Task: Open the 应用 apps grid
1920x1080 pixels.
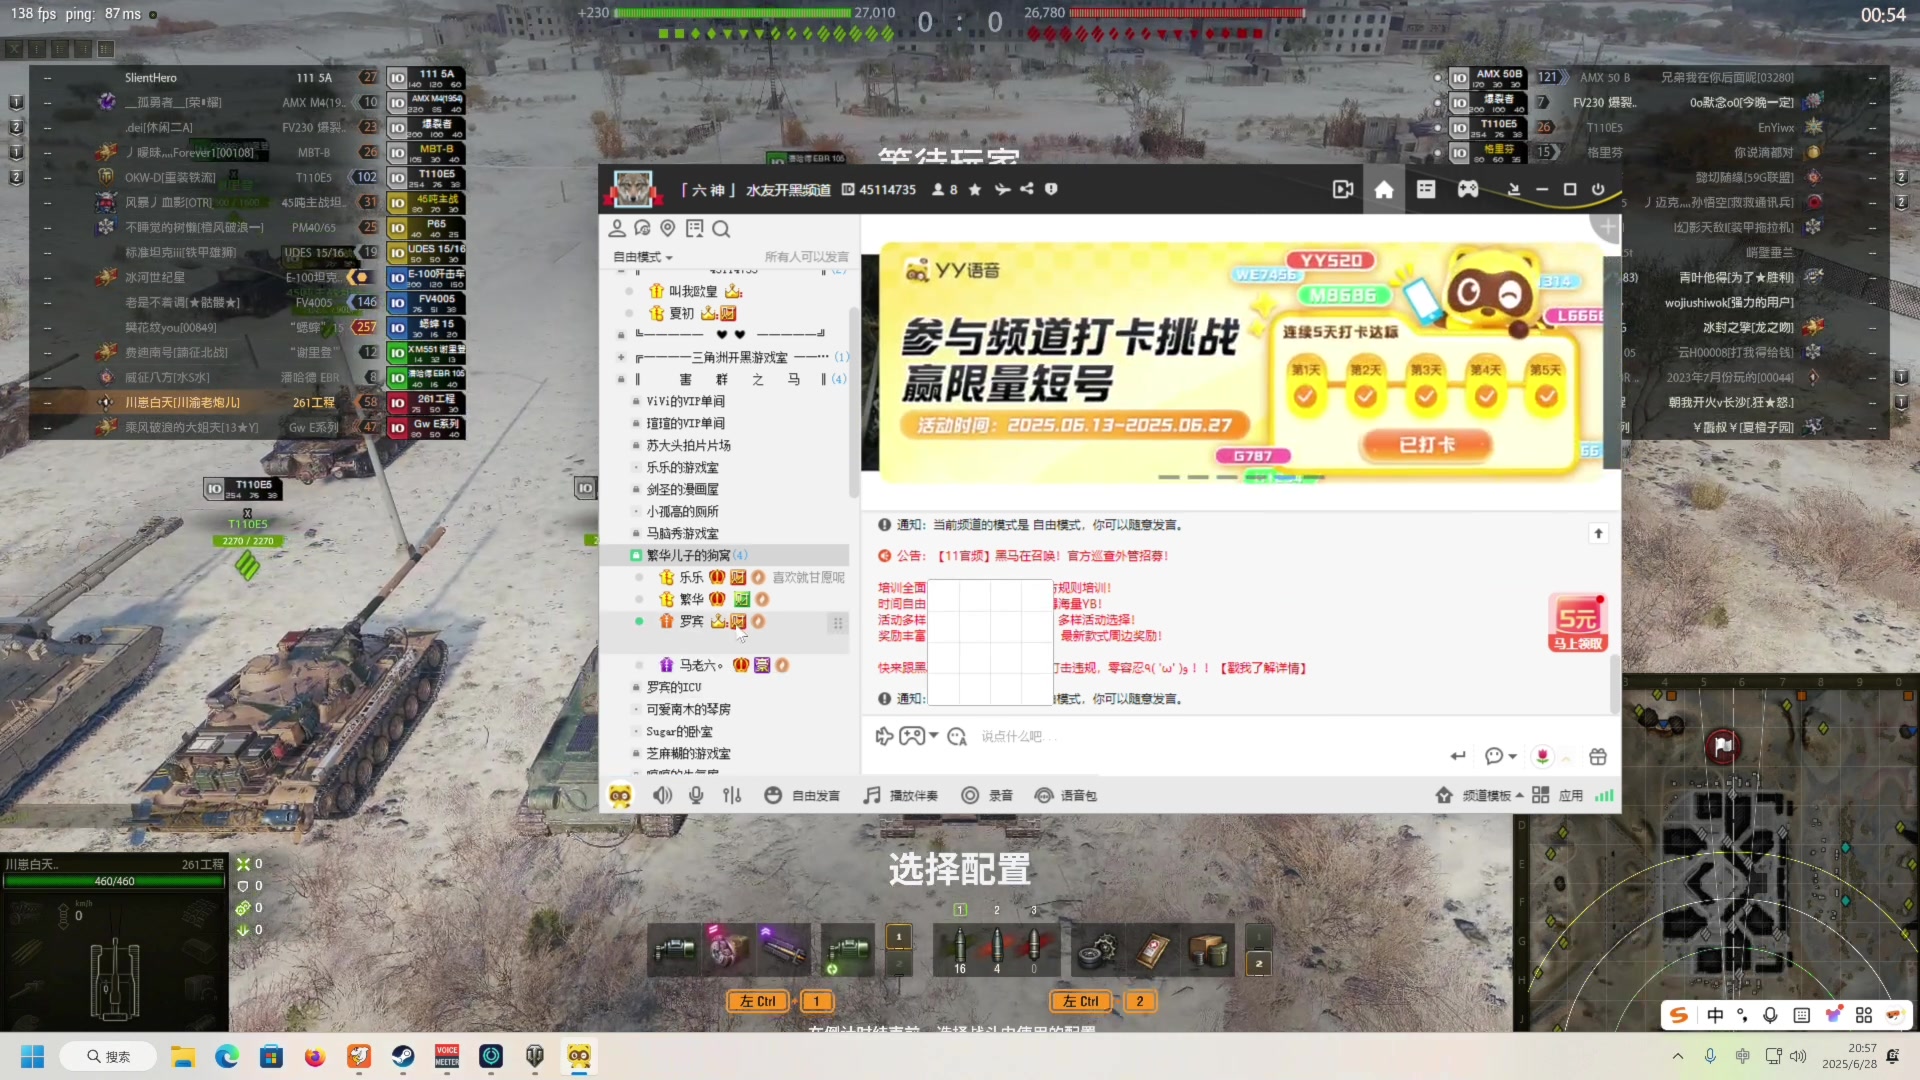Action: [x=1558, y=796]
